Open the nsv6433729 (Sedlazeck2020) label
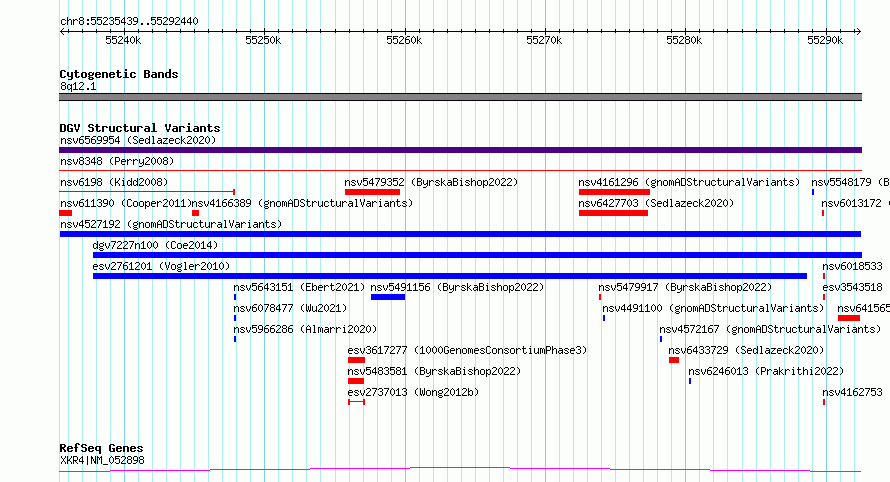 [x=746, y=350]
